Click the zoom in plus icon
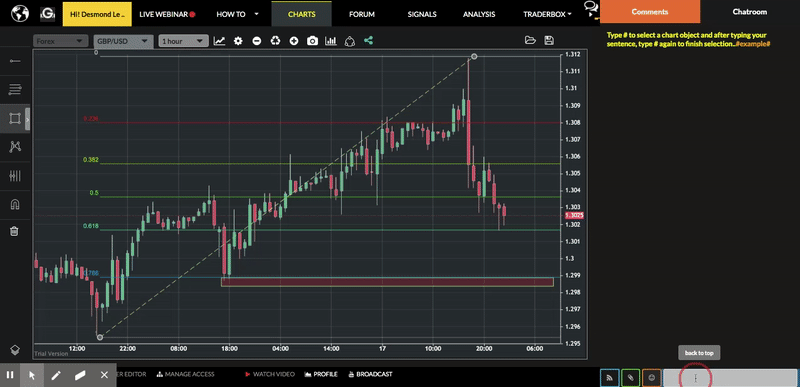Viewport: 800px width, 387px height. point(294,41)
